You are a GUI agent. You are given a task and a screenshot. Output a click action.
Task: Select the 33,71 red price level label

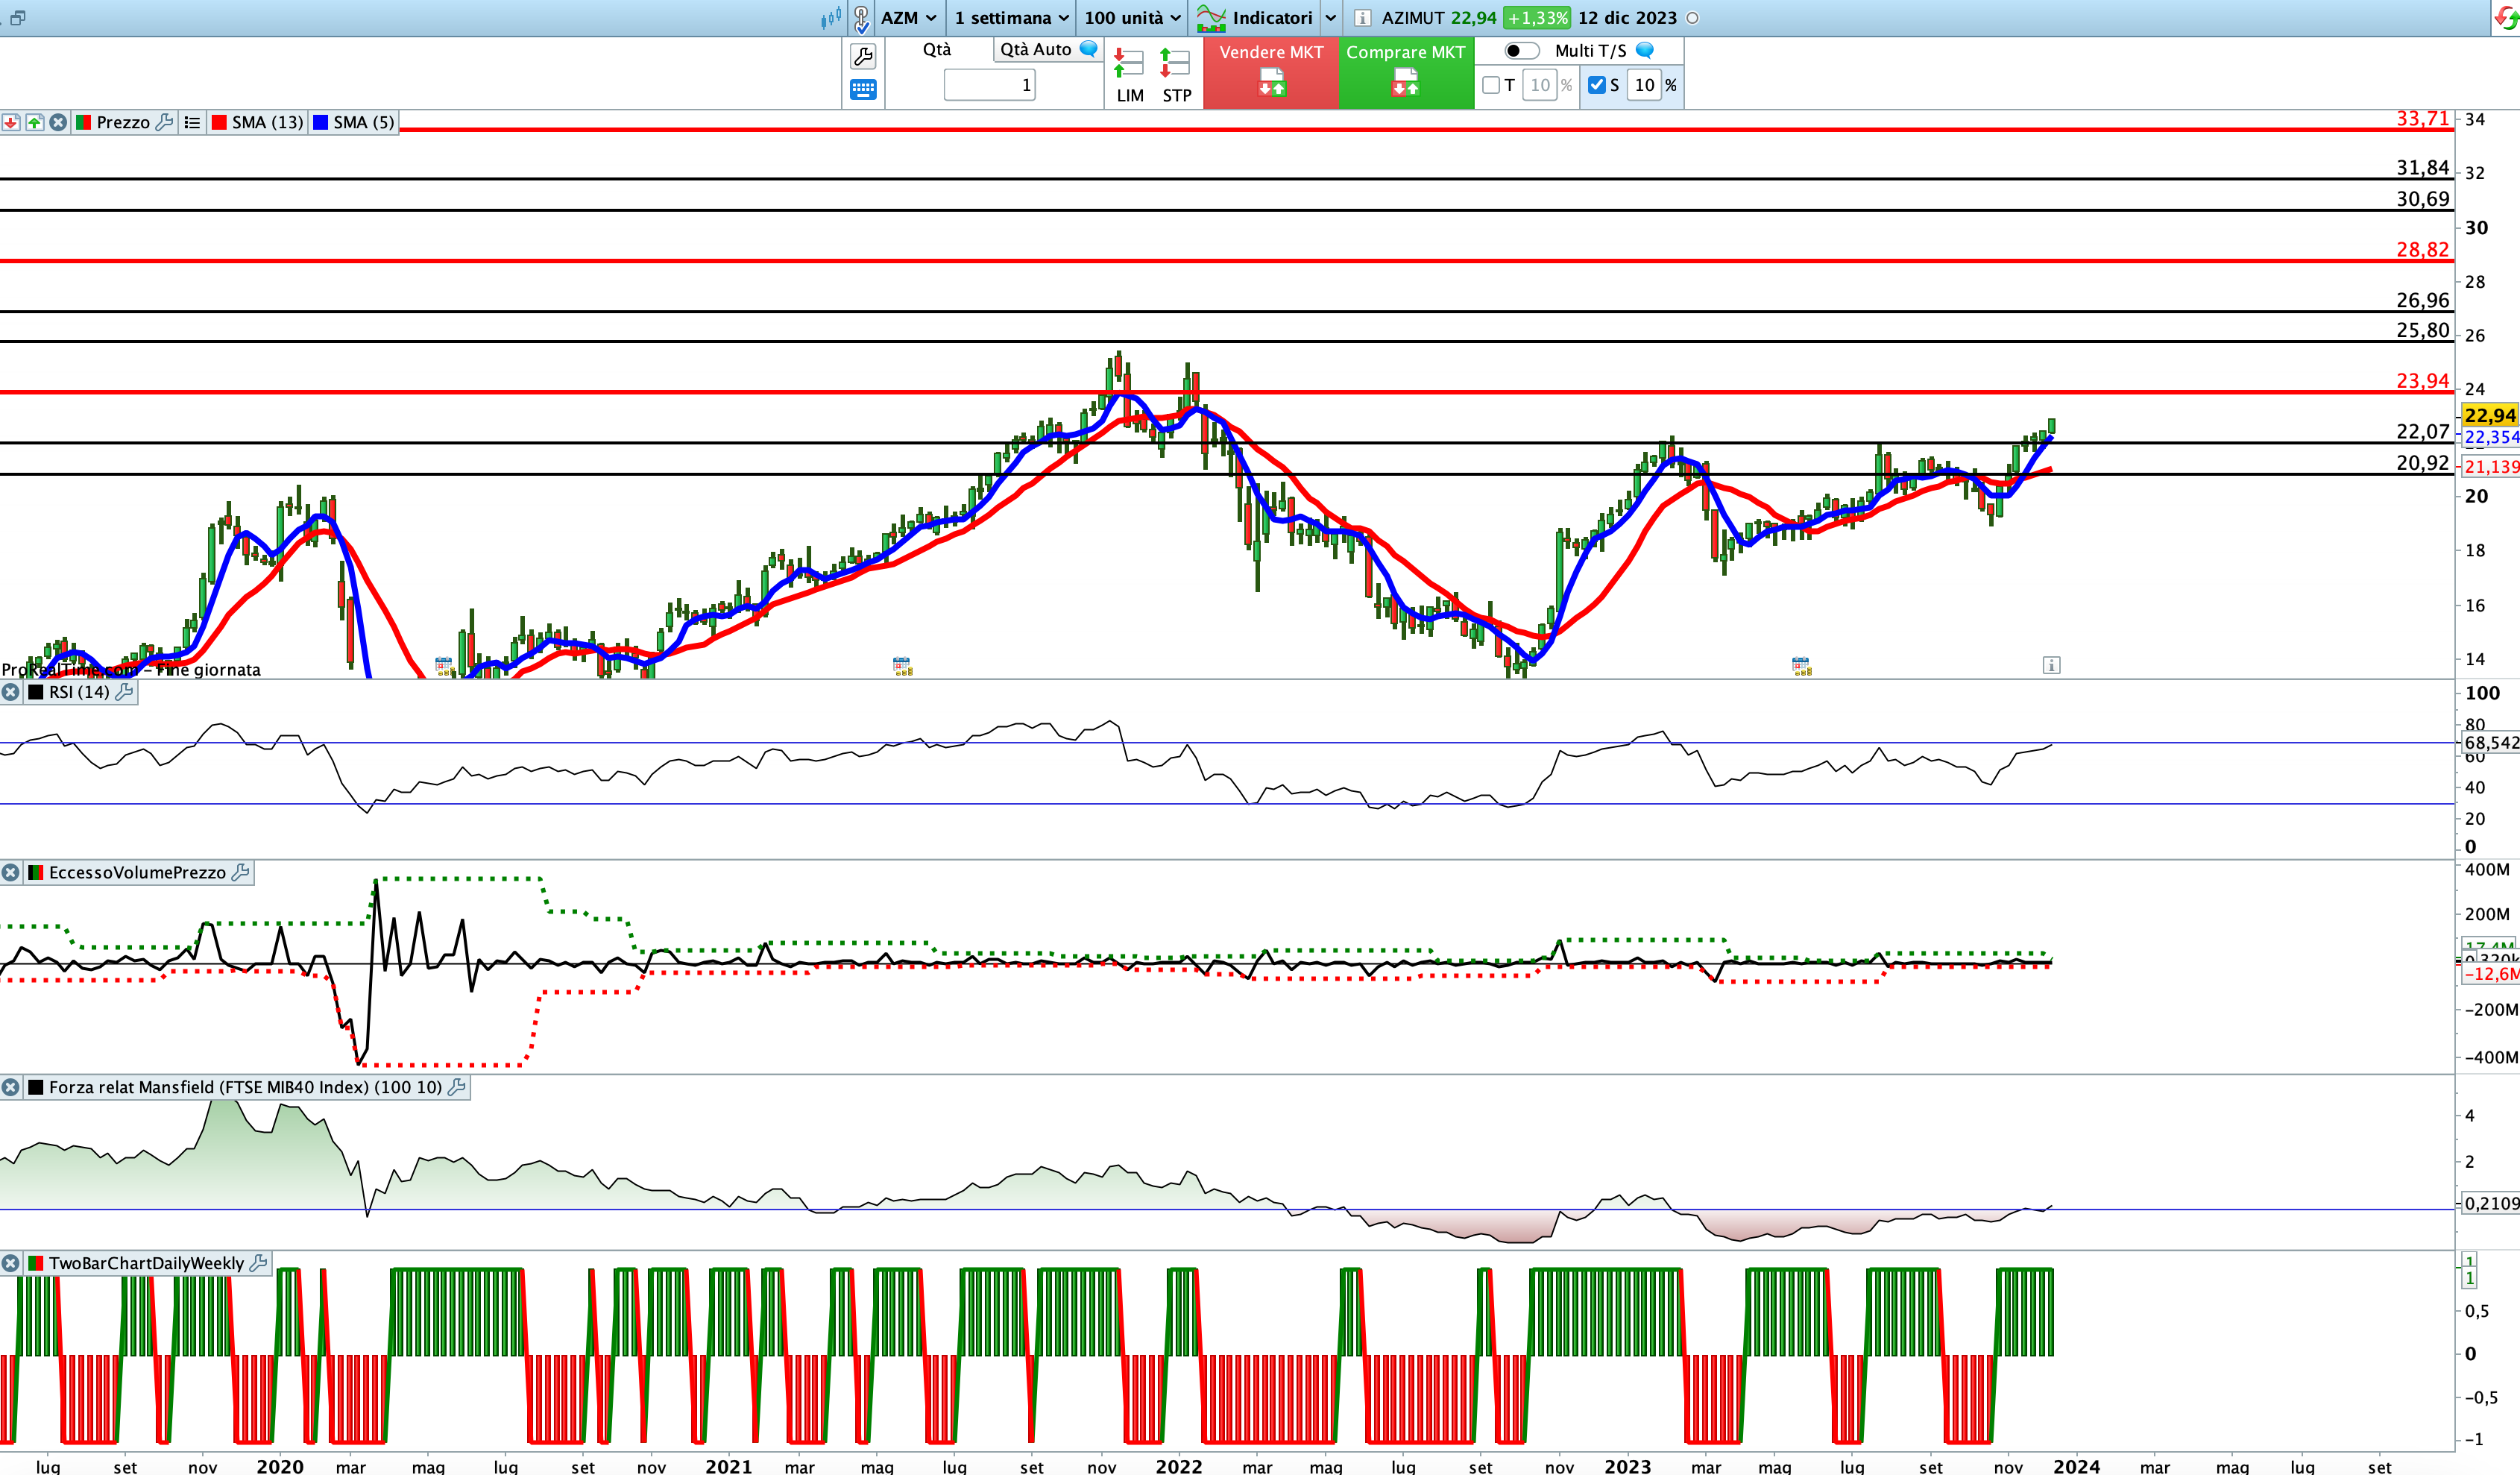tap(2422, 118)
